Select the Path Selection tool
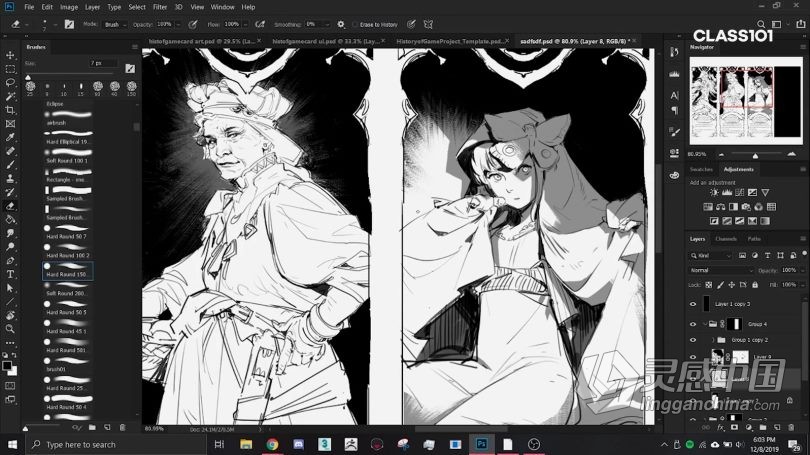 coord(10,288)
